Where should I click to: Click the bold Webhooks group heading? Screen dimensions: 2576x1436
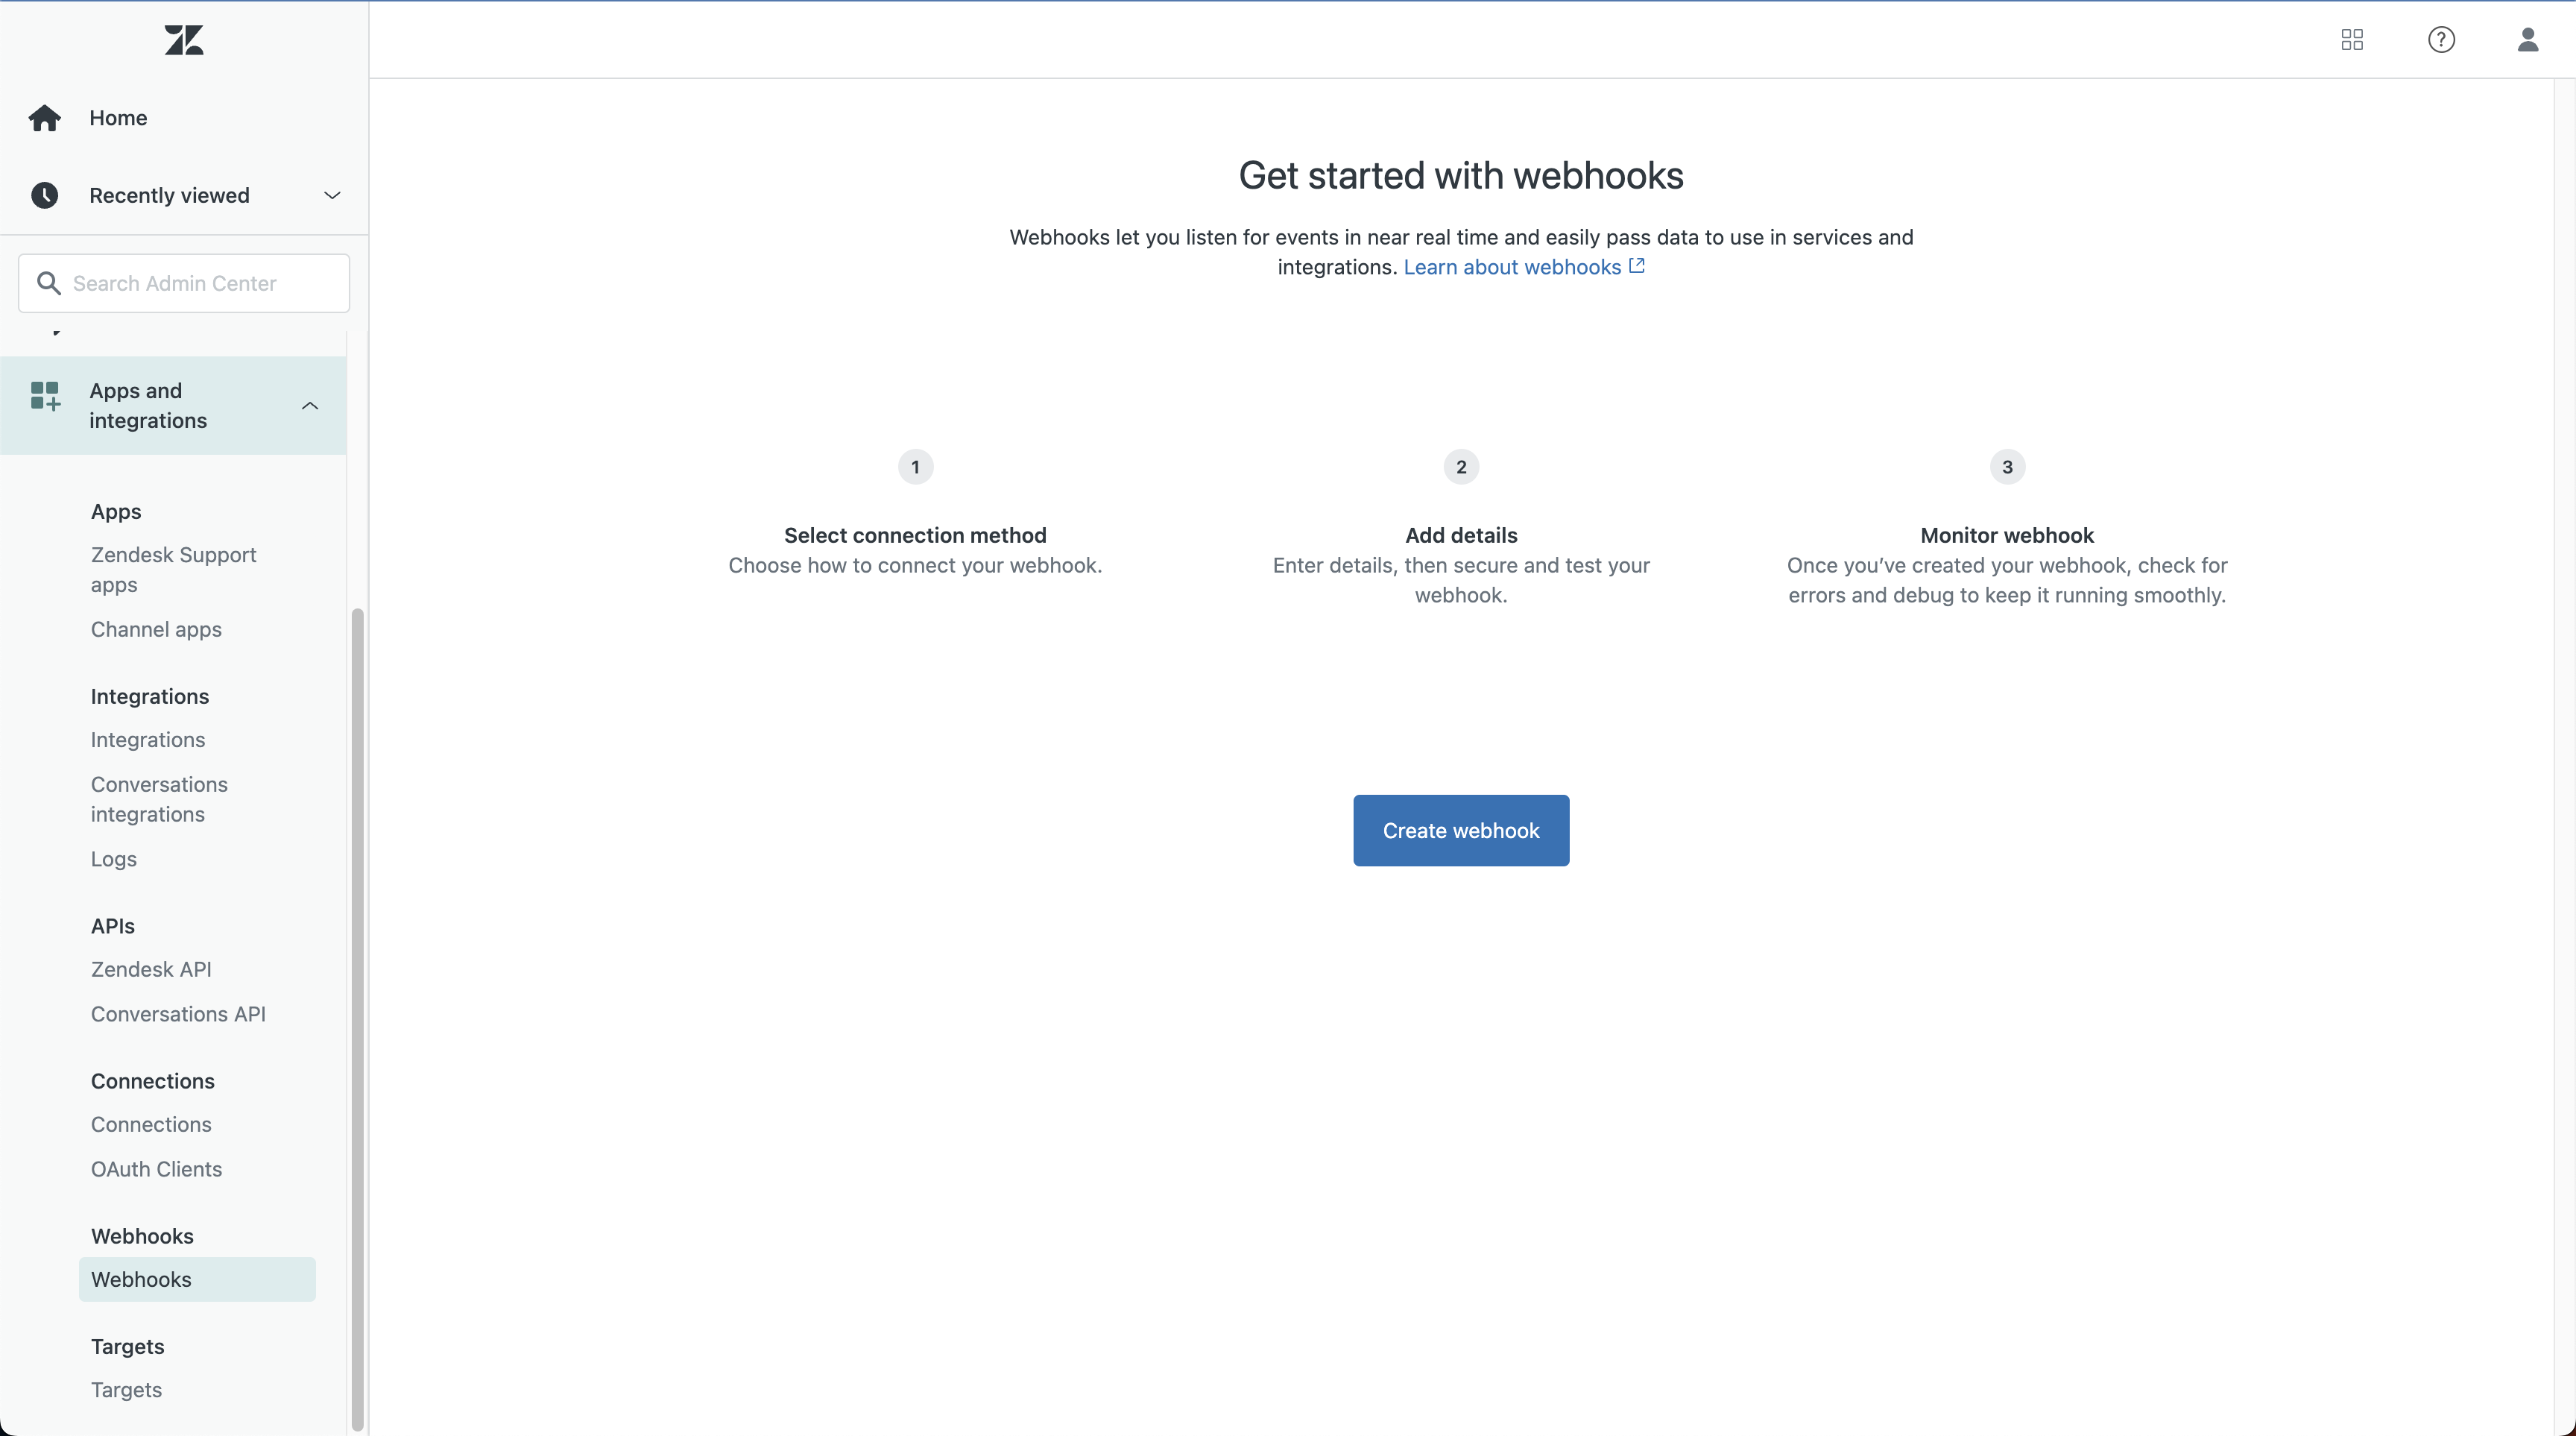142,1236
